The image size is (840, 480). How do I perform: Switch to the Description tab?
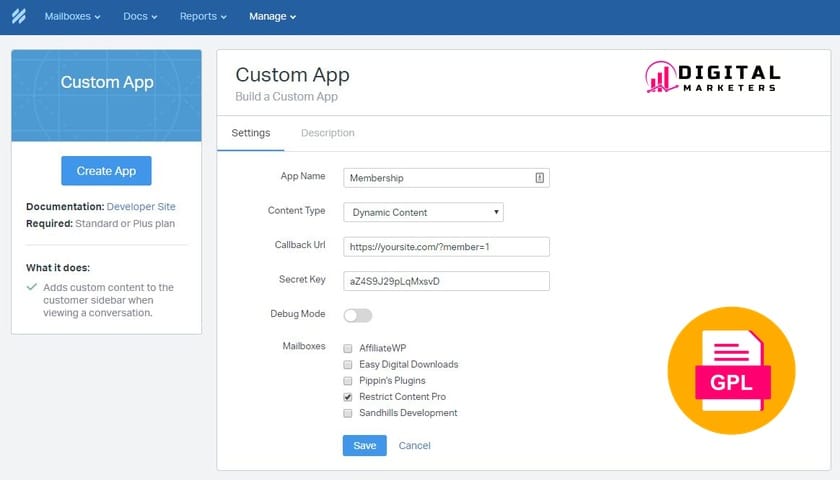[327, 133]
